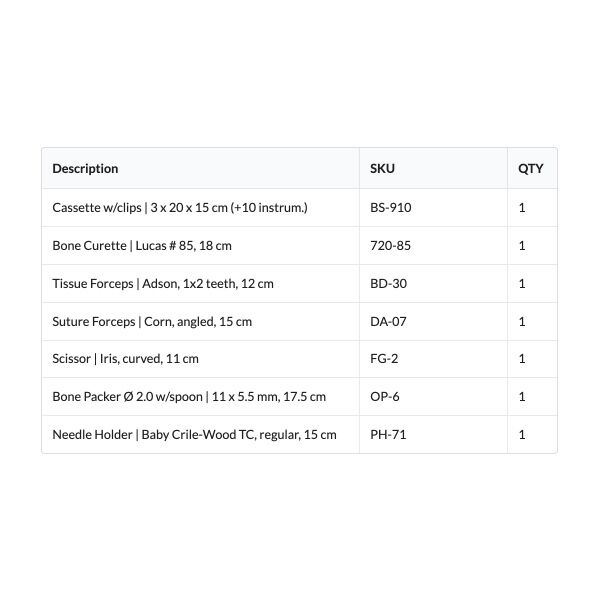Select the Bone Packer w/spoon description
600x600 pixels.
189,396
